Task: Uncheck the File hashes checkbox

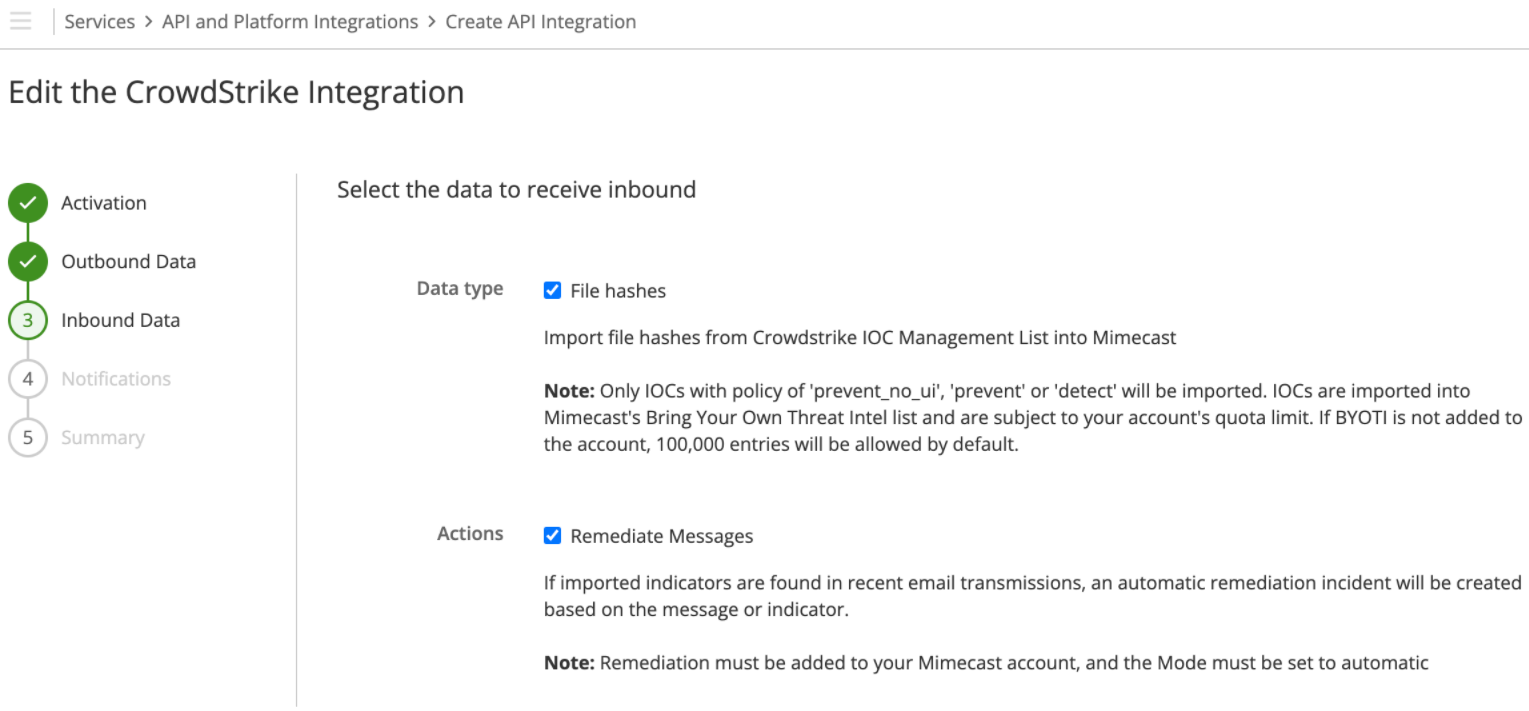Action: coord(552,291)
